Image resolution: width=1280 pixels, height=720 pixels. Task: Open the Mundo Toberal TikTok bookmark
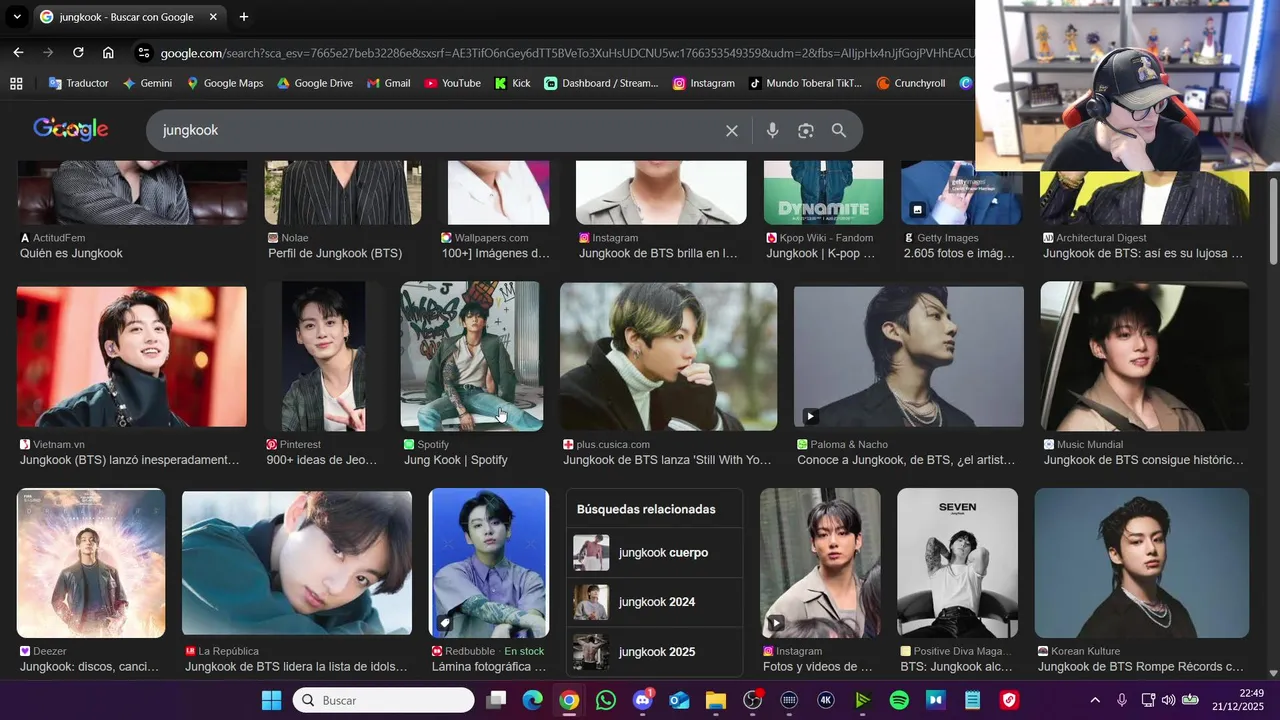[805, 83]
